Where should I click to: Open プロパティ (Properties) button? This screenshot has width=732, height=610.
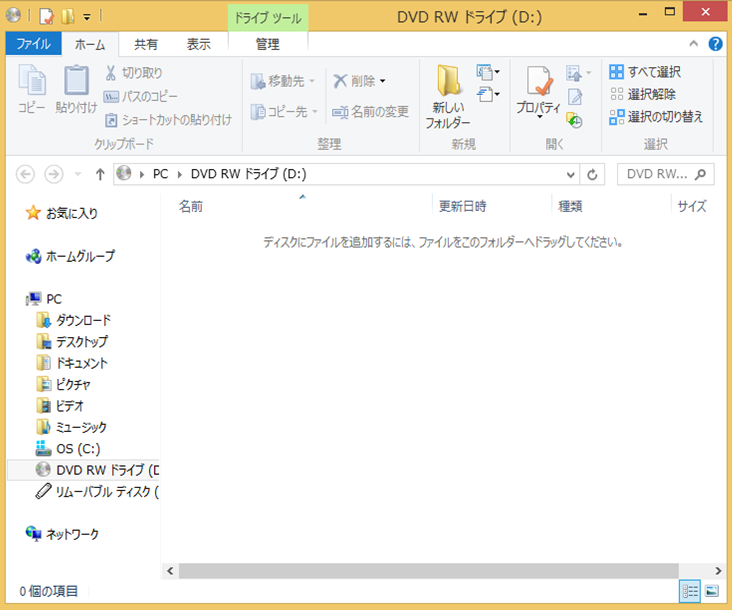(538, 91)
